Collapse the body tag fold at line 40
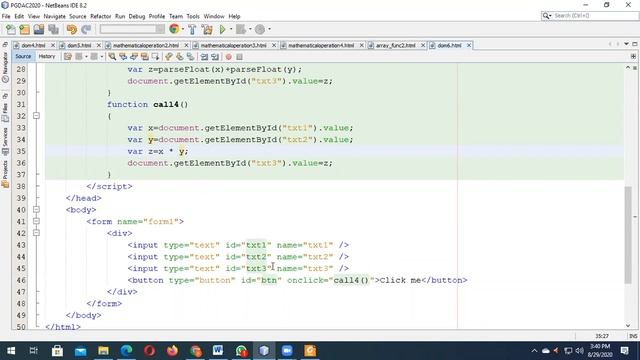Viewport: 640px width, 360px height. [36, 210]
